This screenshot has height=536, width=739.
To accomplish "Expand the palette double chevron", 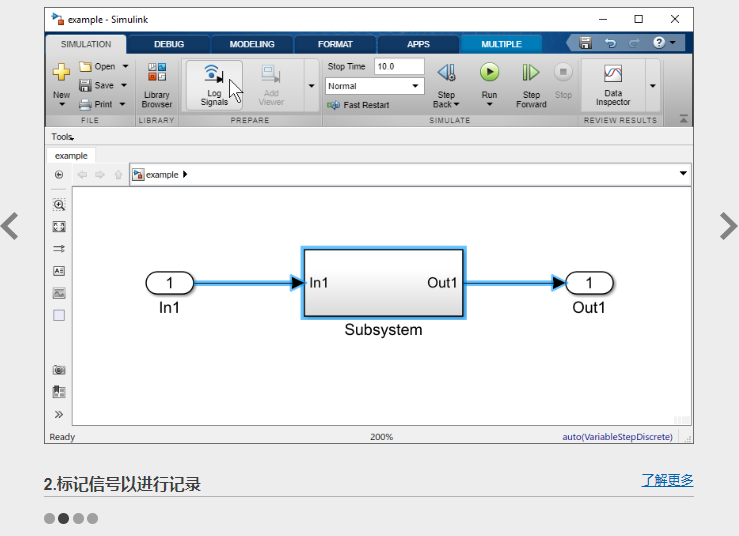I will 59,414.
